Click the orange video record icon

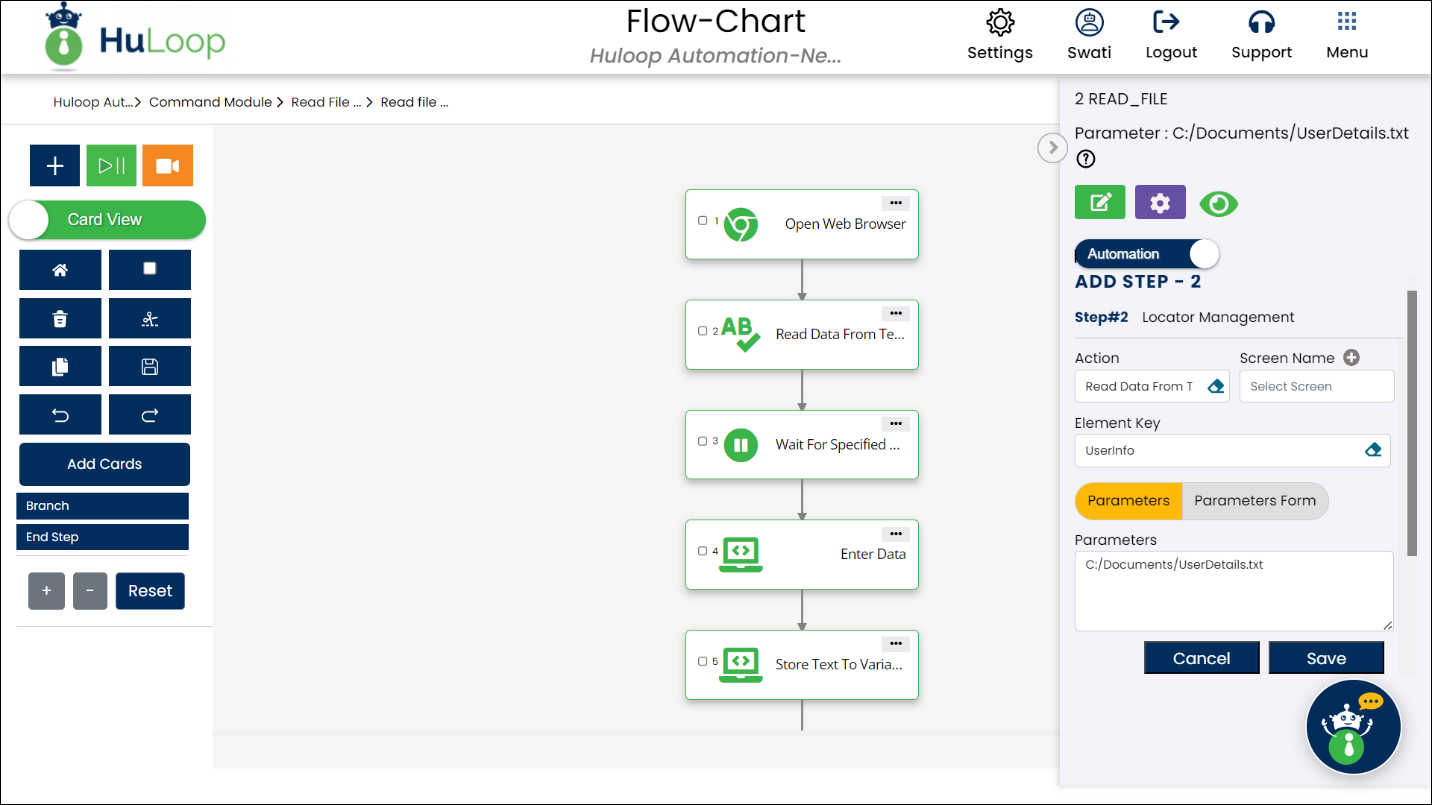point(167,166)
